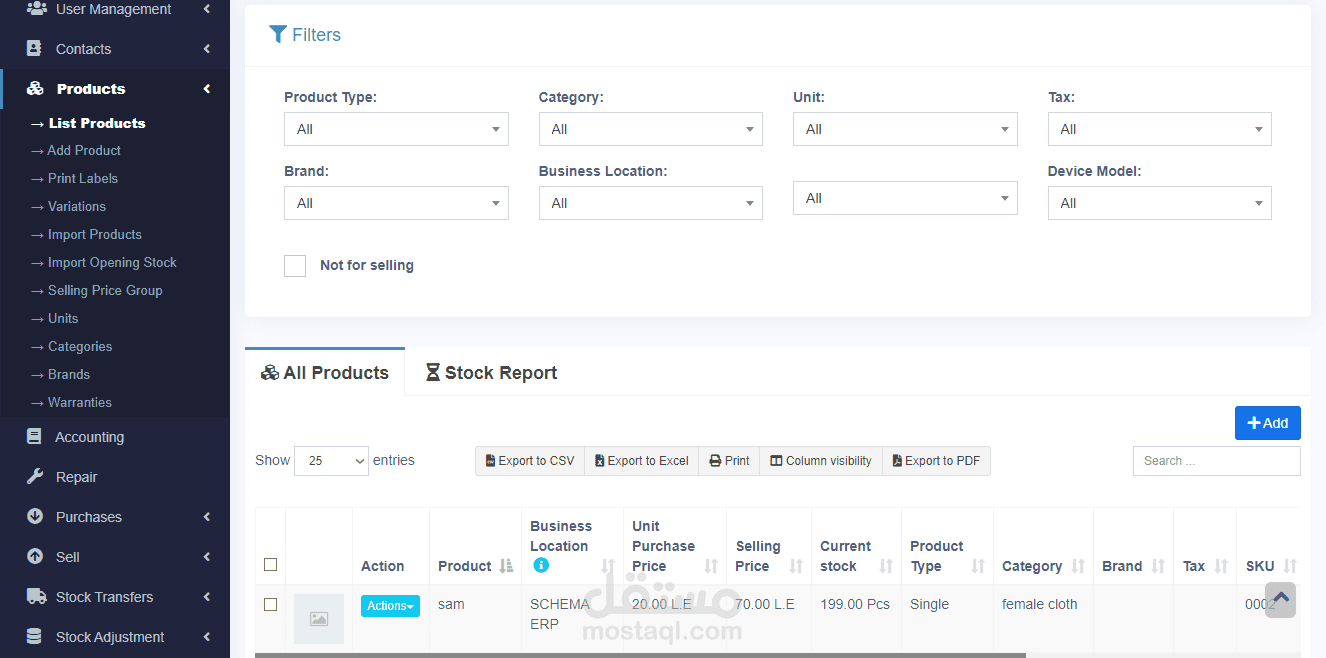Screen dimensions: 1326x658
Task: Tick the select-all checkbox in table header
Action: (270, 565)
